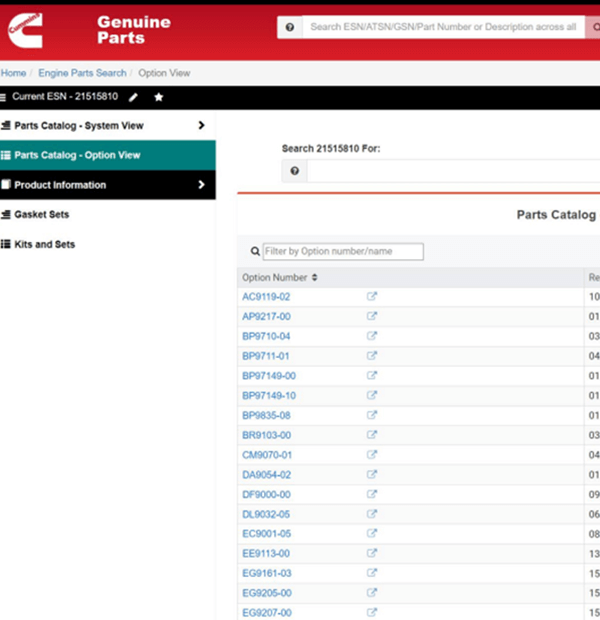
Task: Open DF9000-00 external link icon
Action: (x=372, y=494)
